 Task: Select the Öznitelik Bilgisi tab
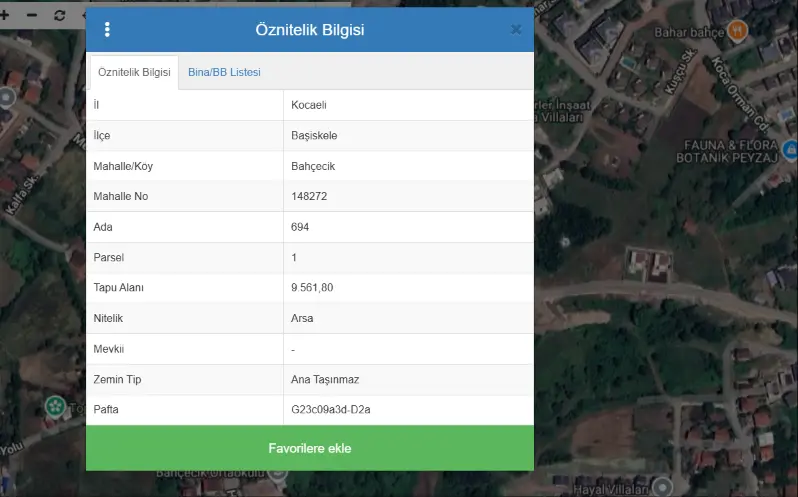tap(134, 72)
